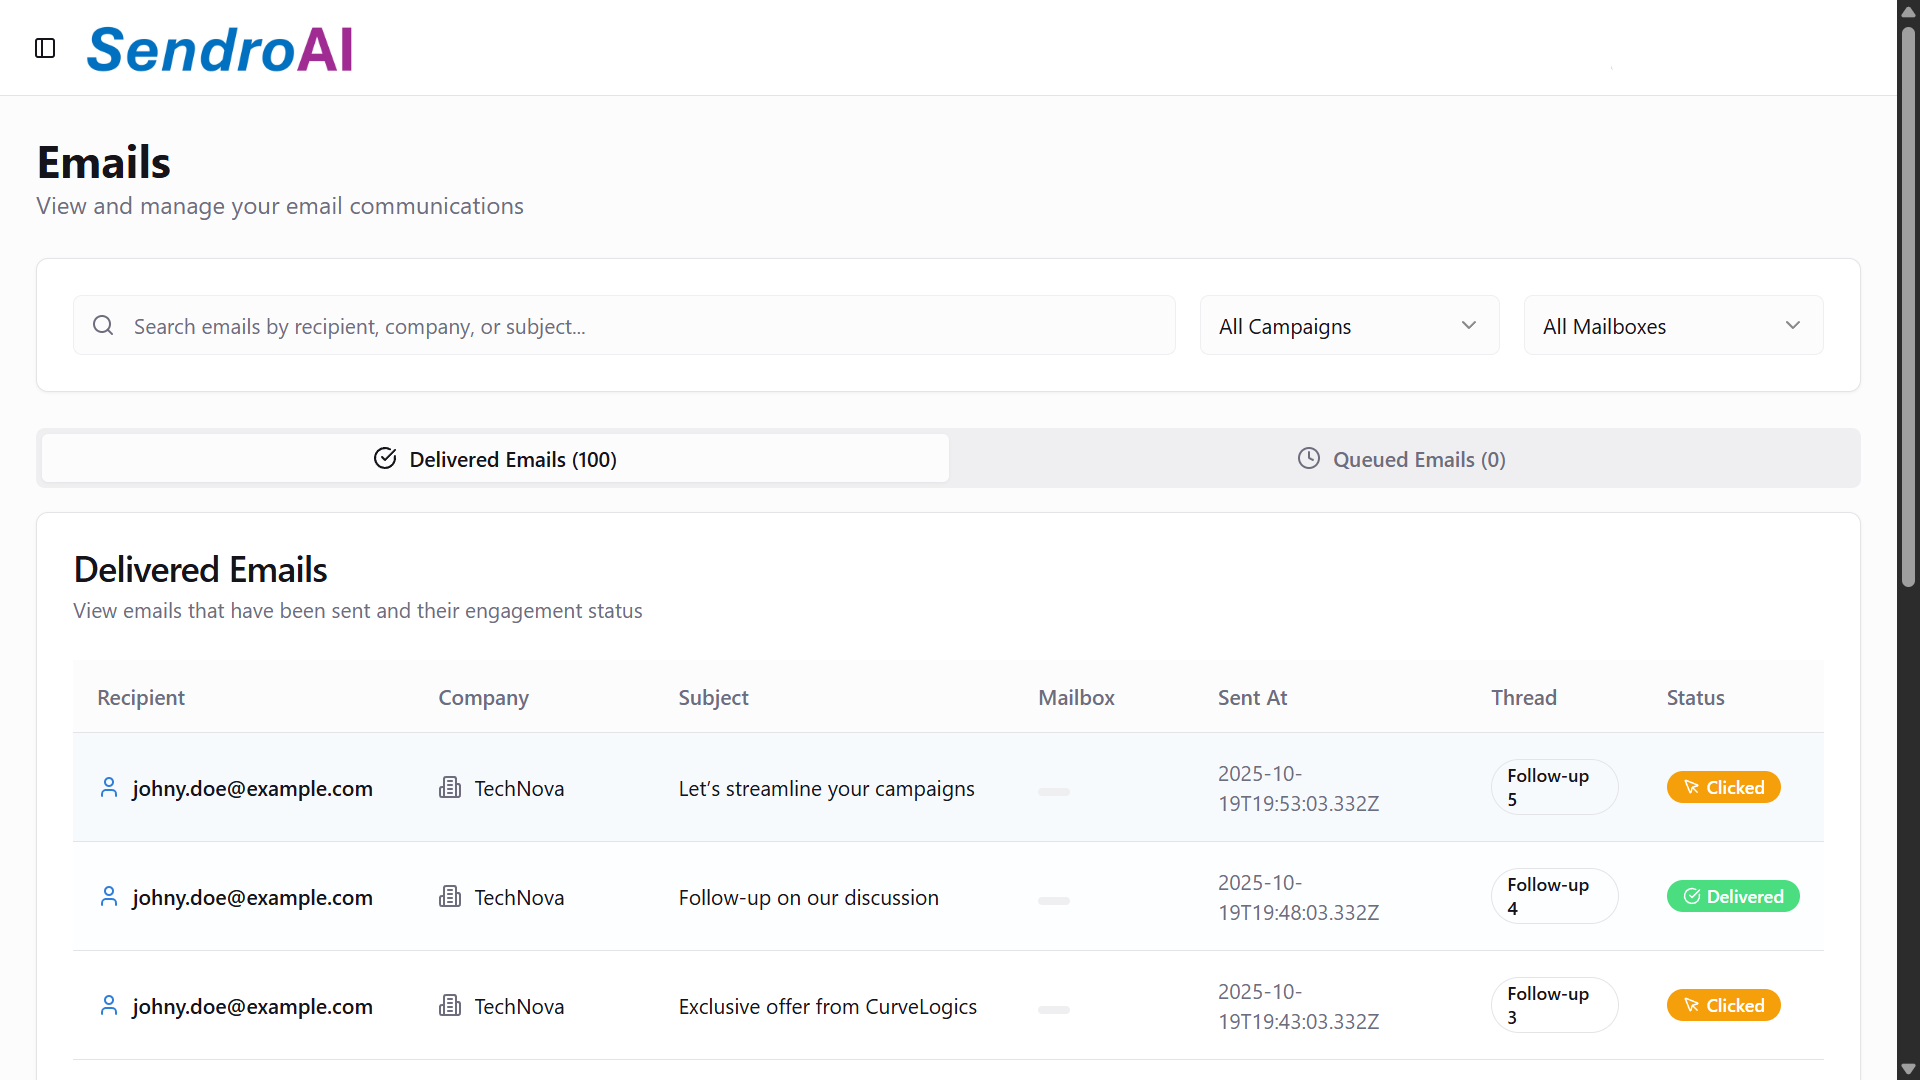Click the SendroAI logo
This screenshot has width=1920, height=1080.
coord(219,48)
